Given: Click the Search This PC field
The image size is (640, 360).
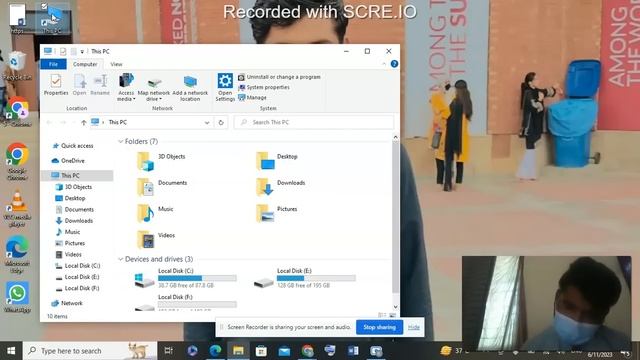Looking at the screenshot, I should click(x=313, y=122).
